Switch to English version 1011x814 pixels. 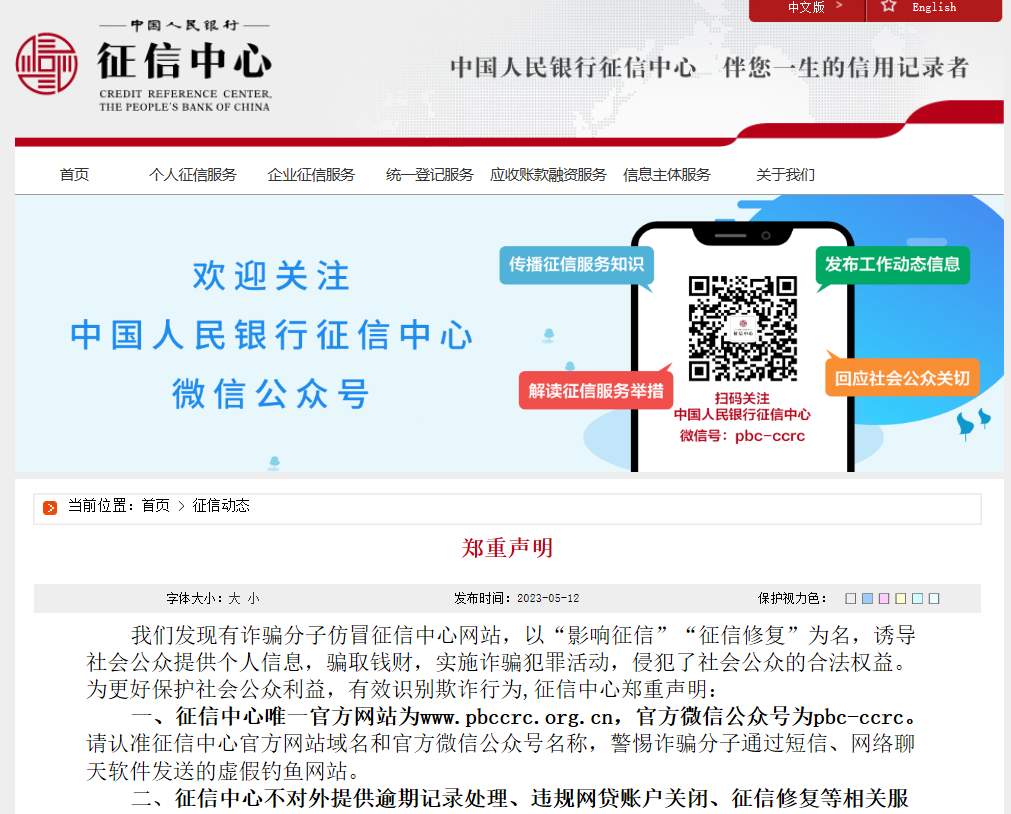tap(934, 7)
